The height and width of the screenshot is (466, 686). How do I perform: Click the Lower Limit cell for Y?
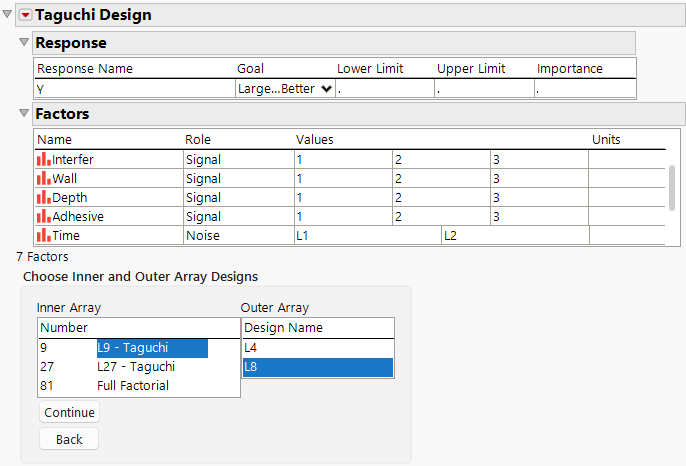(385, 89)
